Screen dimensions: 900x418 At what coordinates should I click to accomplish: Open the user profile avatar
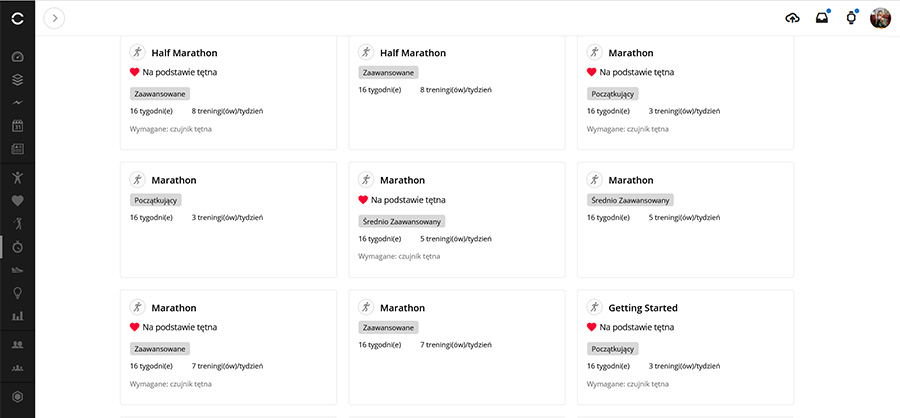pyautogui.click(x=880, y=18)
